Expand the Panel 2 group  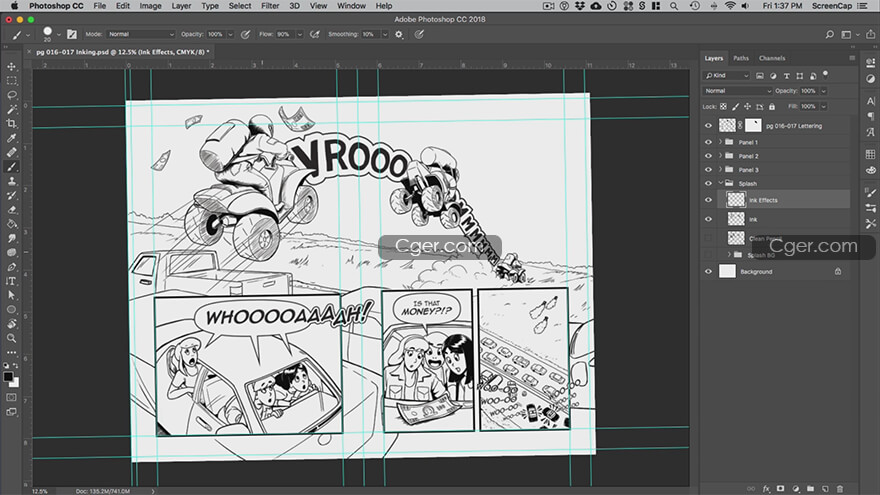pyautogui.click(x=721, y=156)
